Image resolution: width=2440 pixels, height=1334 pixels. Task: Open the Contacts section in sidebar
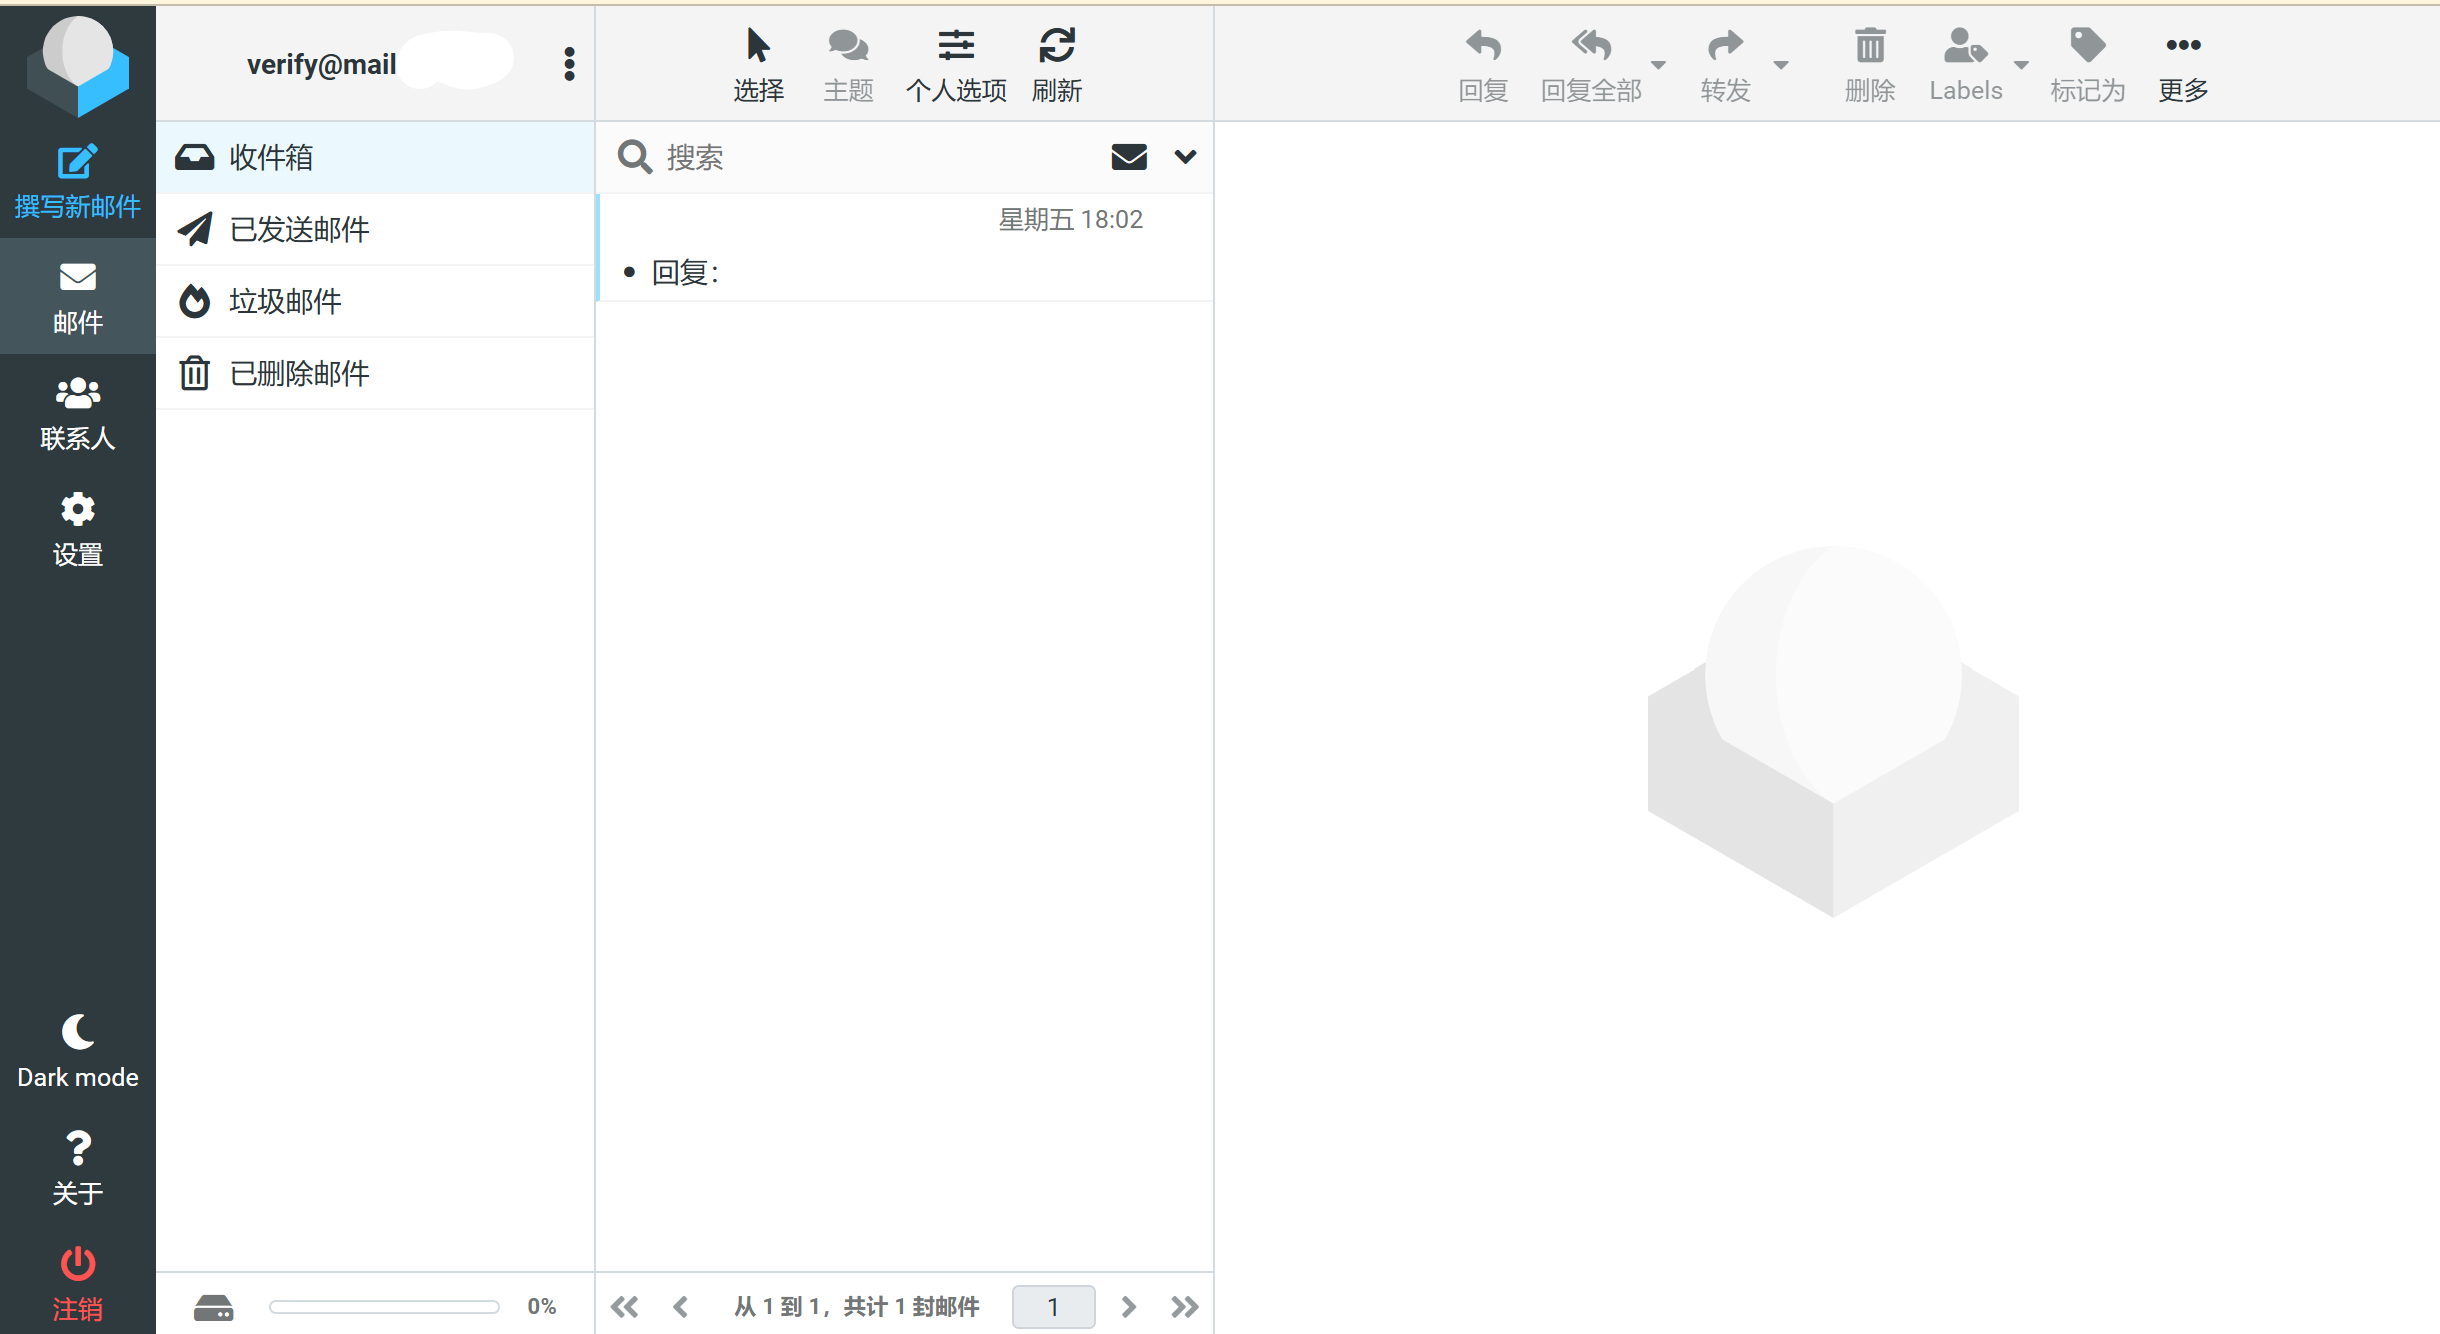(x=77, y=414)
